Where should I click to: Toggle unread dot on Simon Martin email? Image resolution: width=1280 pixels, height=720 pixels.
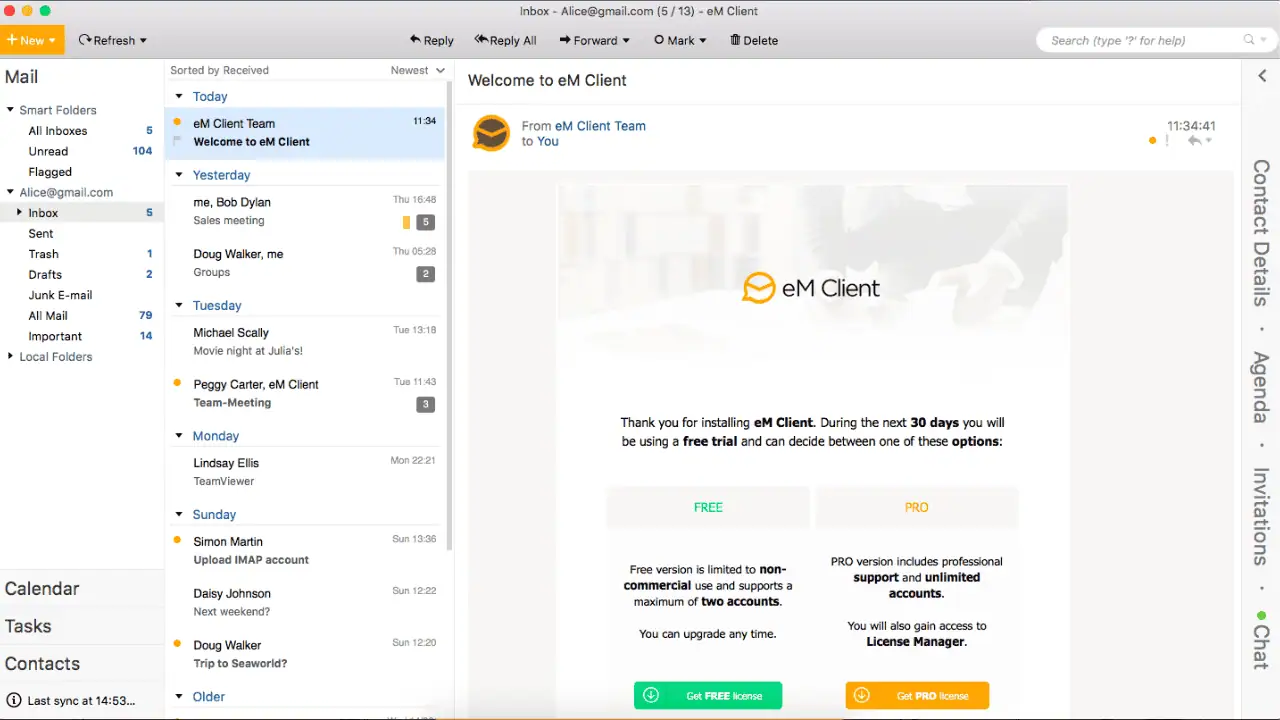tap(177, 540)
